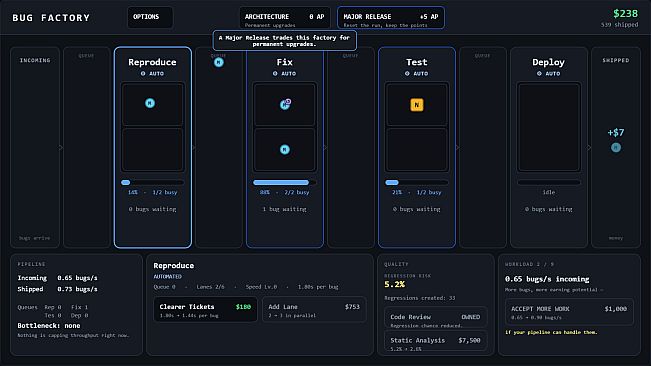
Task: Open the Options menu
Action: coord(150,17)
